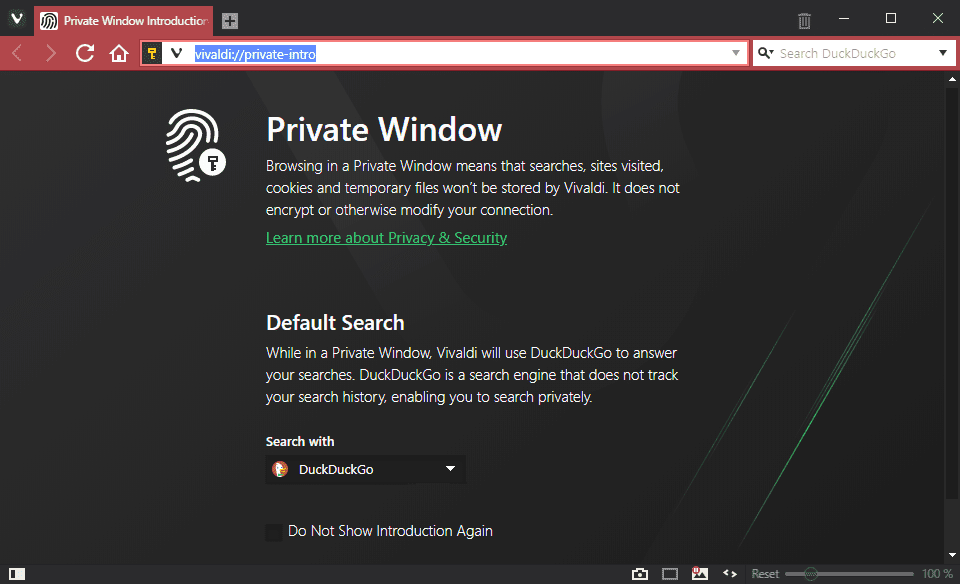This screenshot has width=960, height=584.
Task: Click the Vivaldi menu logo icon
Action: tap(17, 19)
